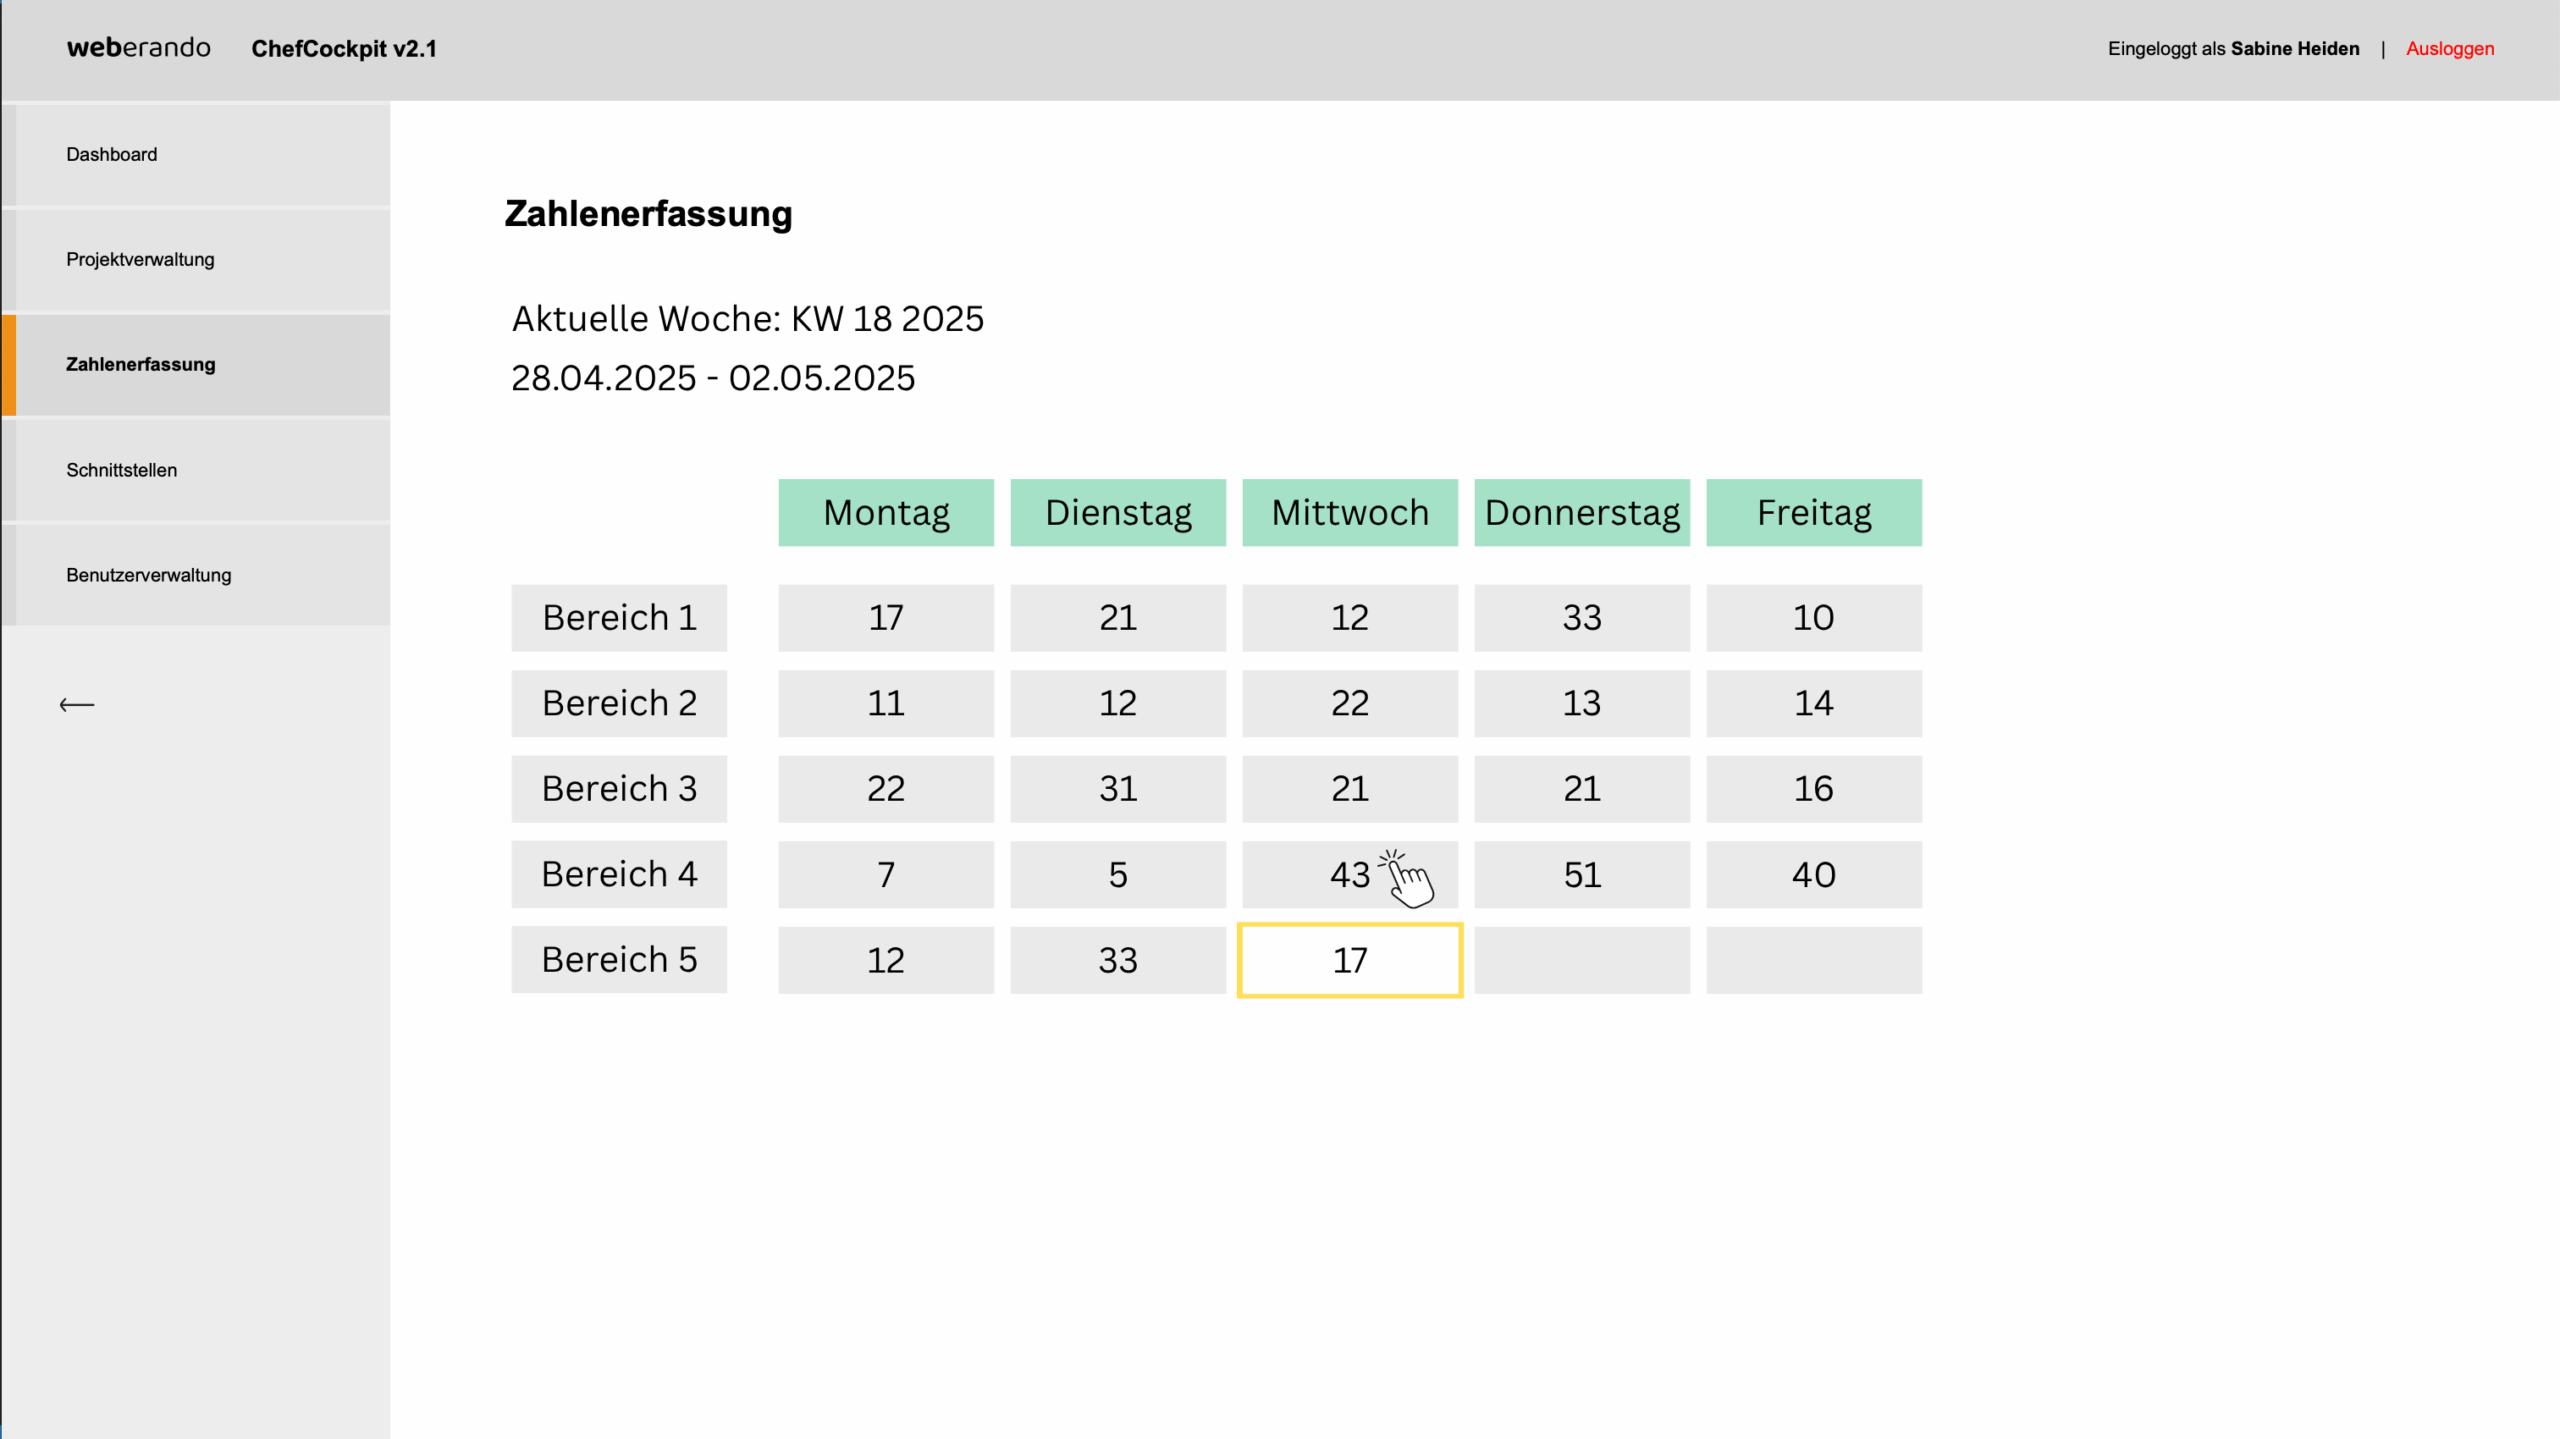2560x1439 pixels.
Task: Click the user name Sabine Heiden
Action: pyautogui.click(x=2294, y=49)
